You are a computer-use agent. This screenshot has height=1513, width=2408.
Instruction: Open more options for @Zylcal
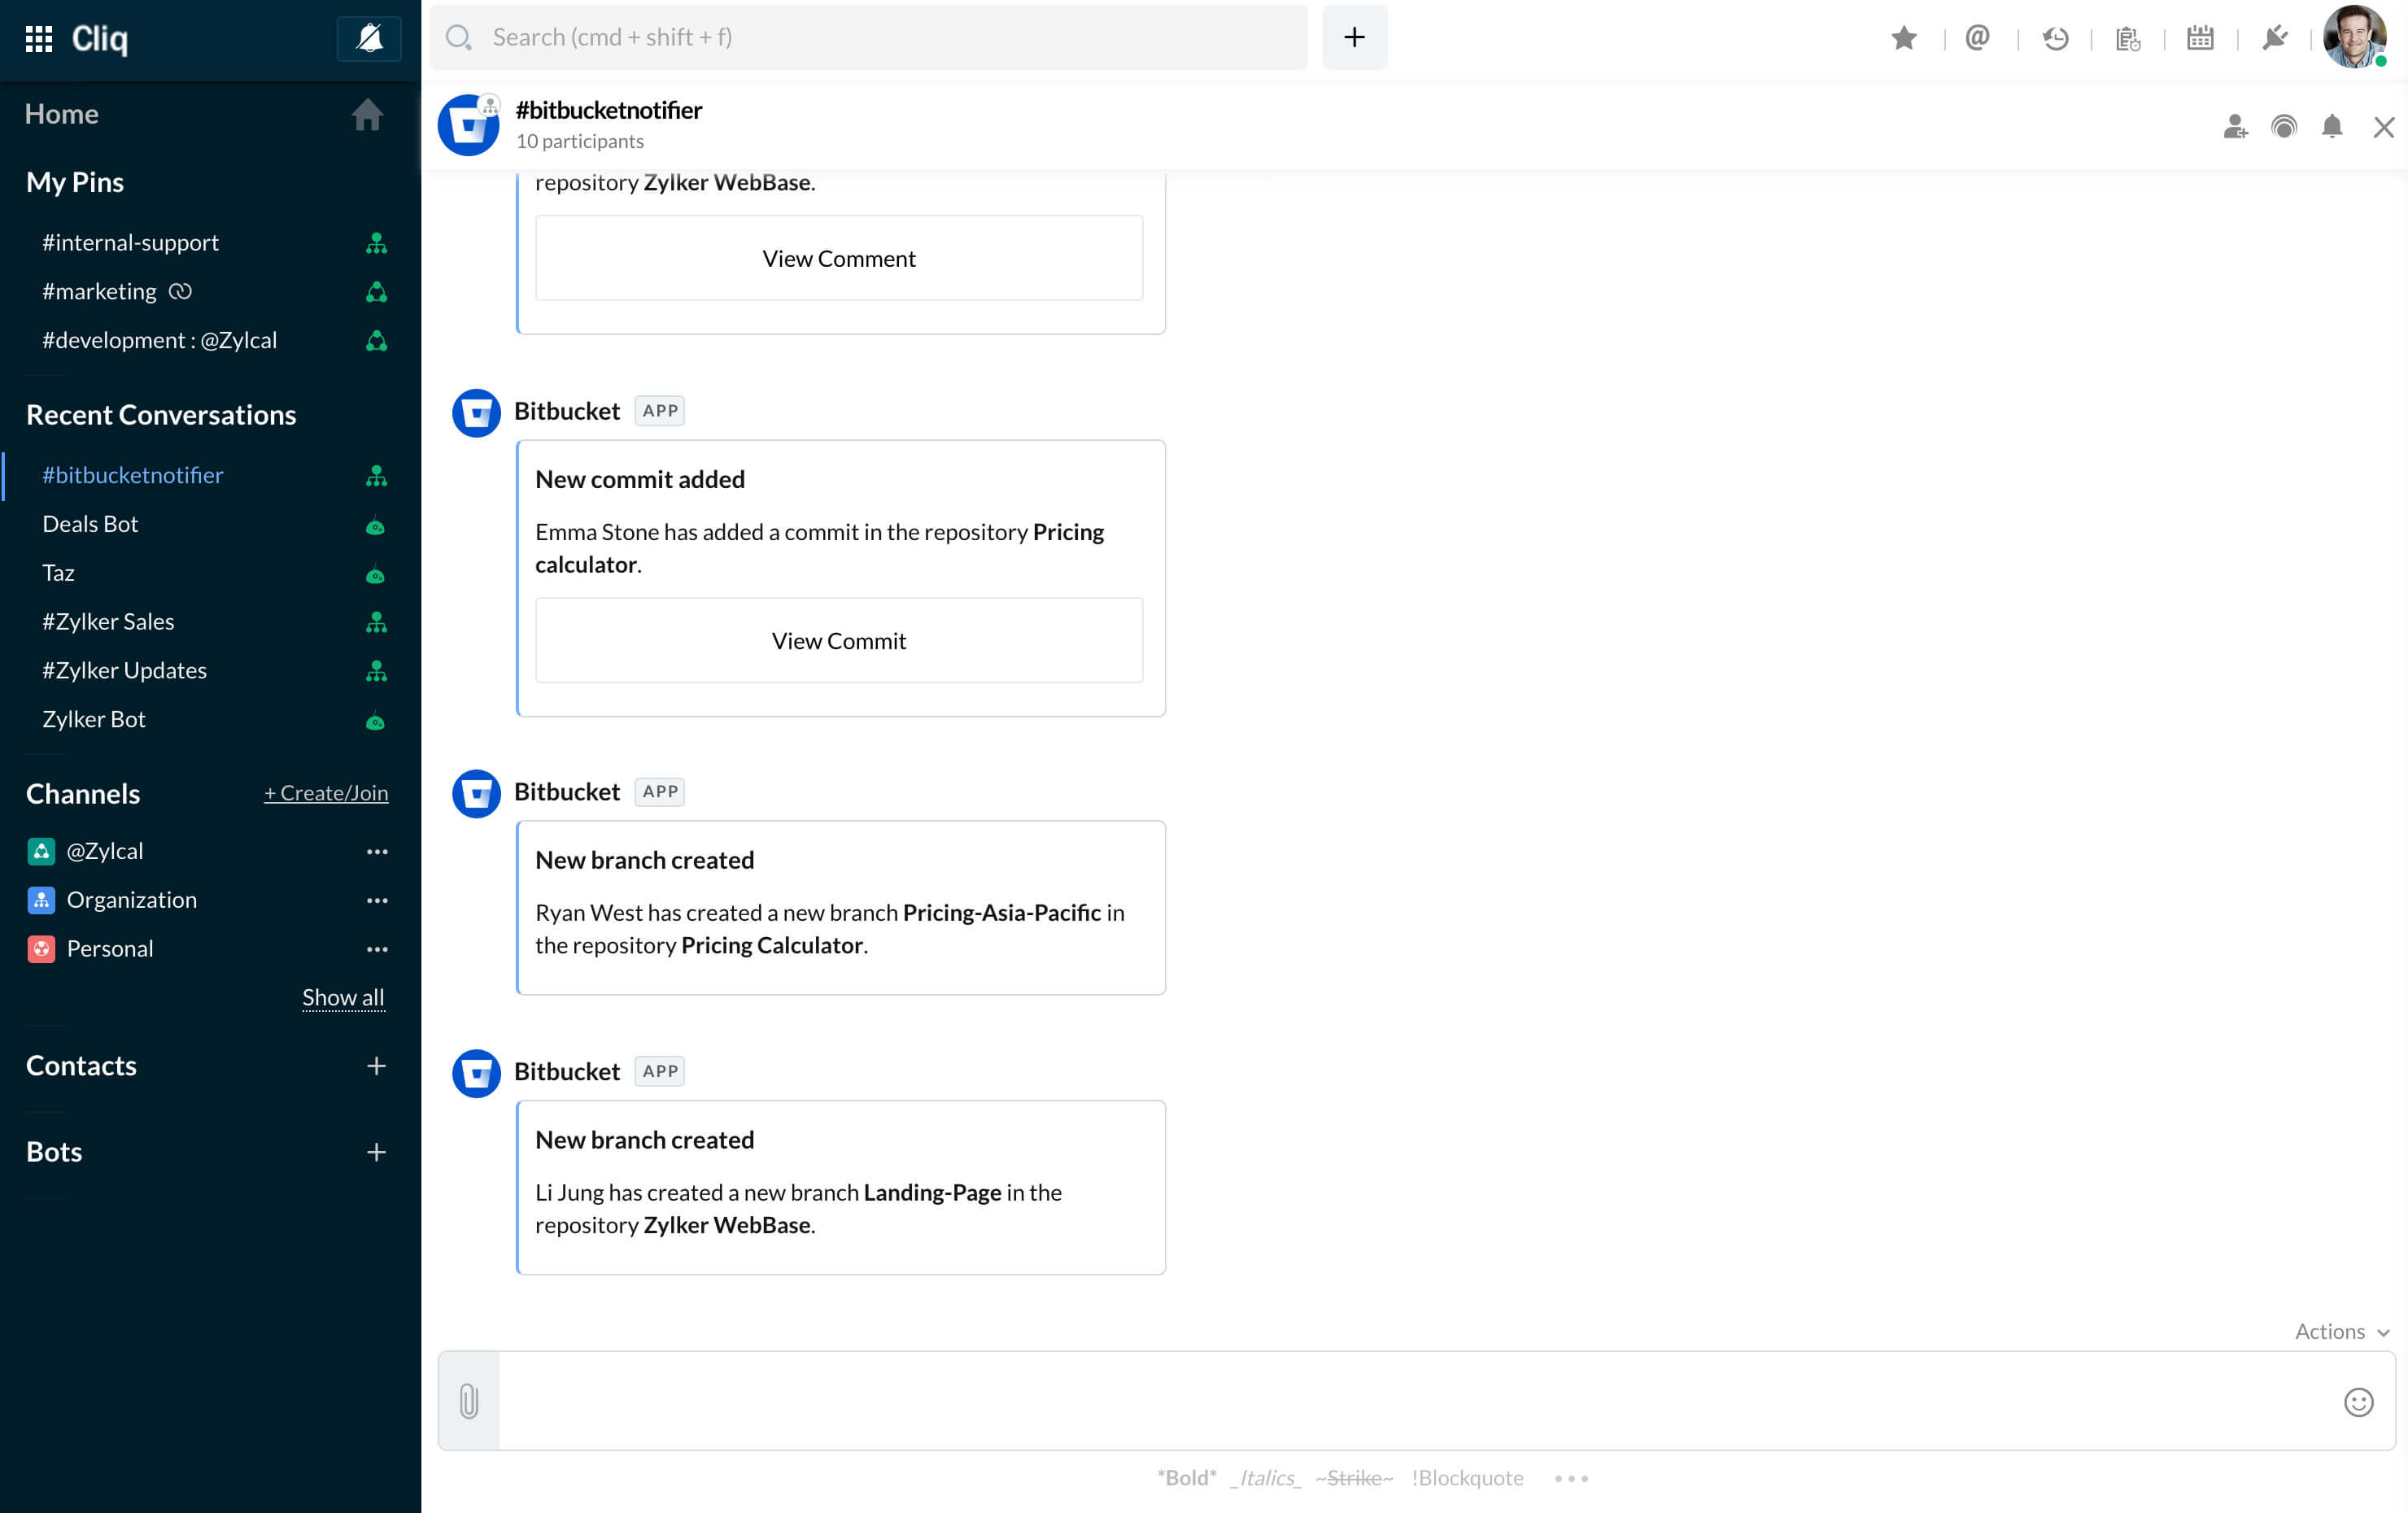pyautogui.click(x=377, y=851)
